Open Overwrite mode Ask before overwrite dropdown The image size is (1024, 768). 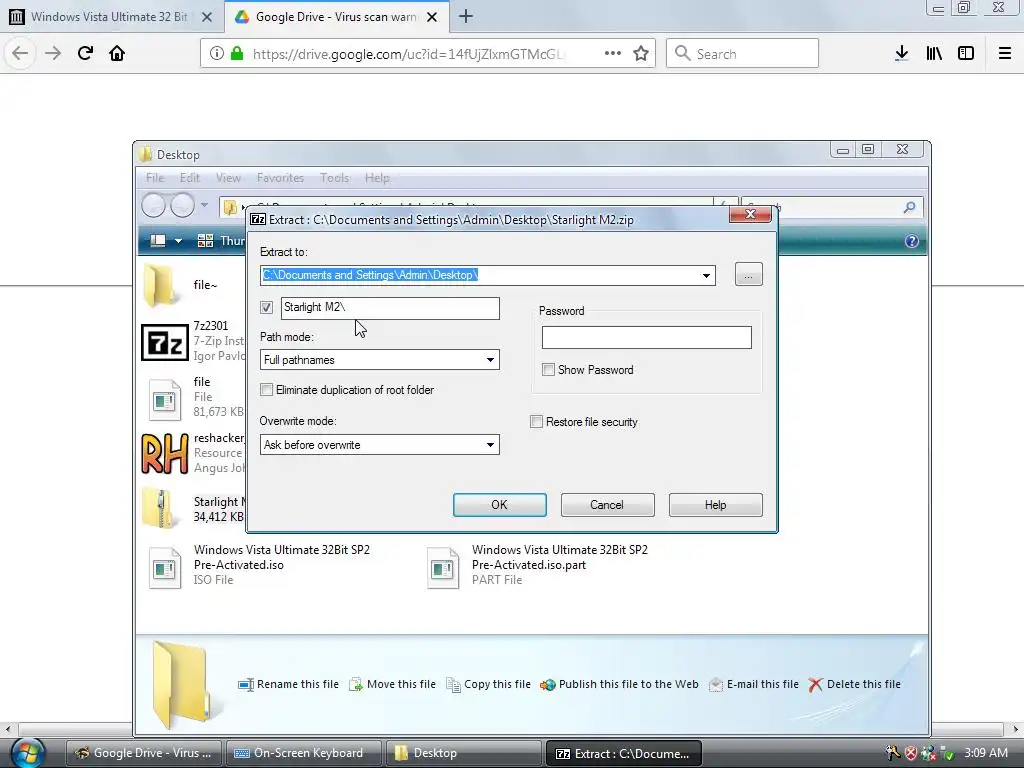pyautogui.click(x=379, y=445)
